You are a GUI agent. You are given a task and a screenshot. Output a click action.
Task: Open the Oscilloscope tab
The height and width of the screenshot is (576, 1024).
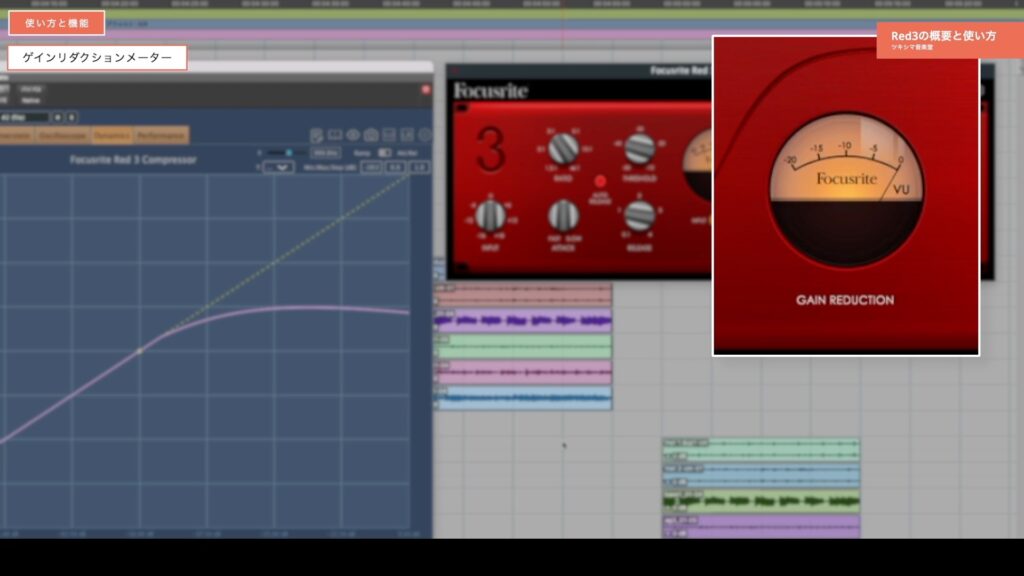(62, 135)
